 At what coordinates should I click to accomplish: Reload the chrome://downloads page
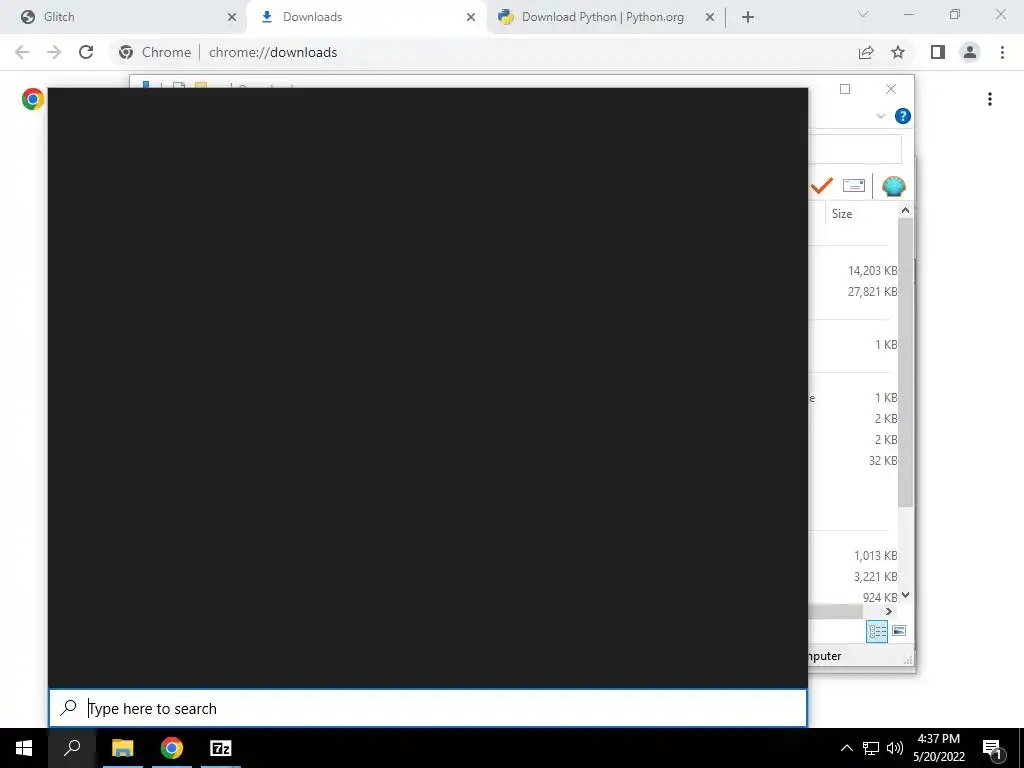click(x=86, y=52)
